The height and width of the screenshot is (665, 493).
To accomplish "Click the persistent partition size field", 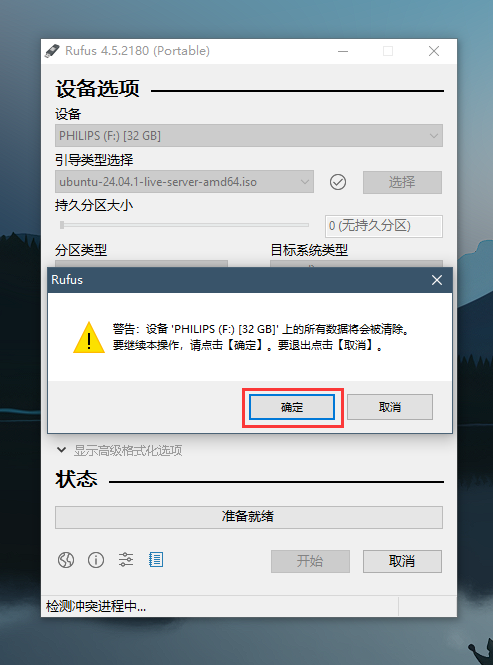I will pos(384,226).
